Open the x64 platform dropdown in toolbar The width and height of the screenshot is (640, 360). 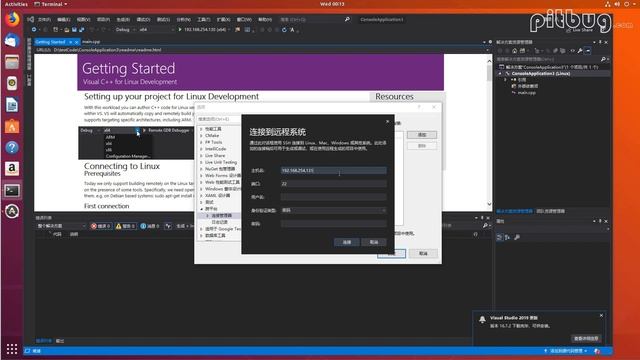156,30
